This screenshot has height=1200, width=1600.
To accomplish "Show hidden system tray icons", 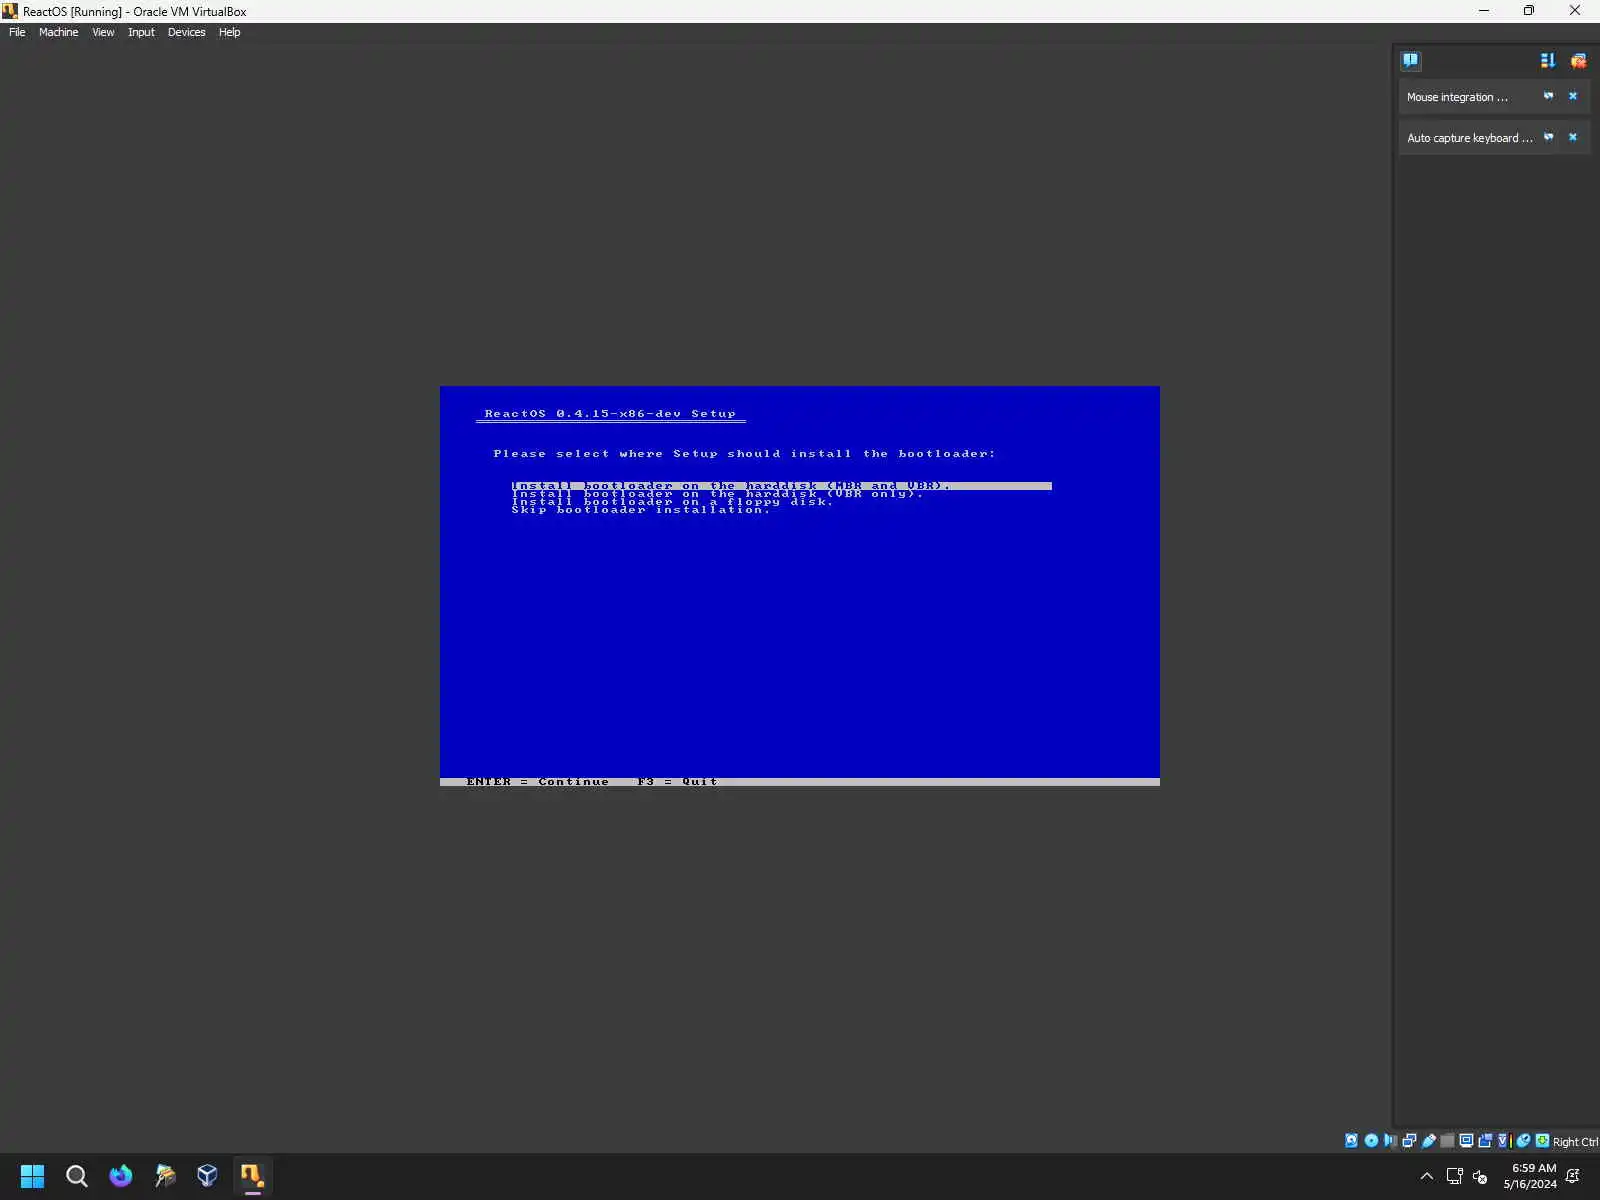I will 1427,1176.
